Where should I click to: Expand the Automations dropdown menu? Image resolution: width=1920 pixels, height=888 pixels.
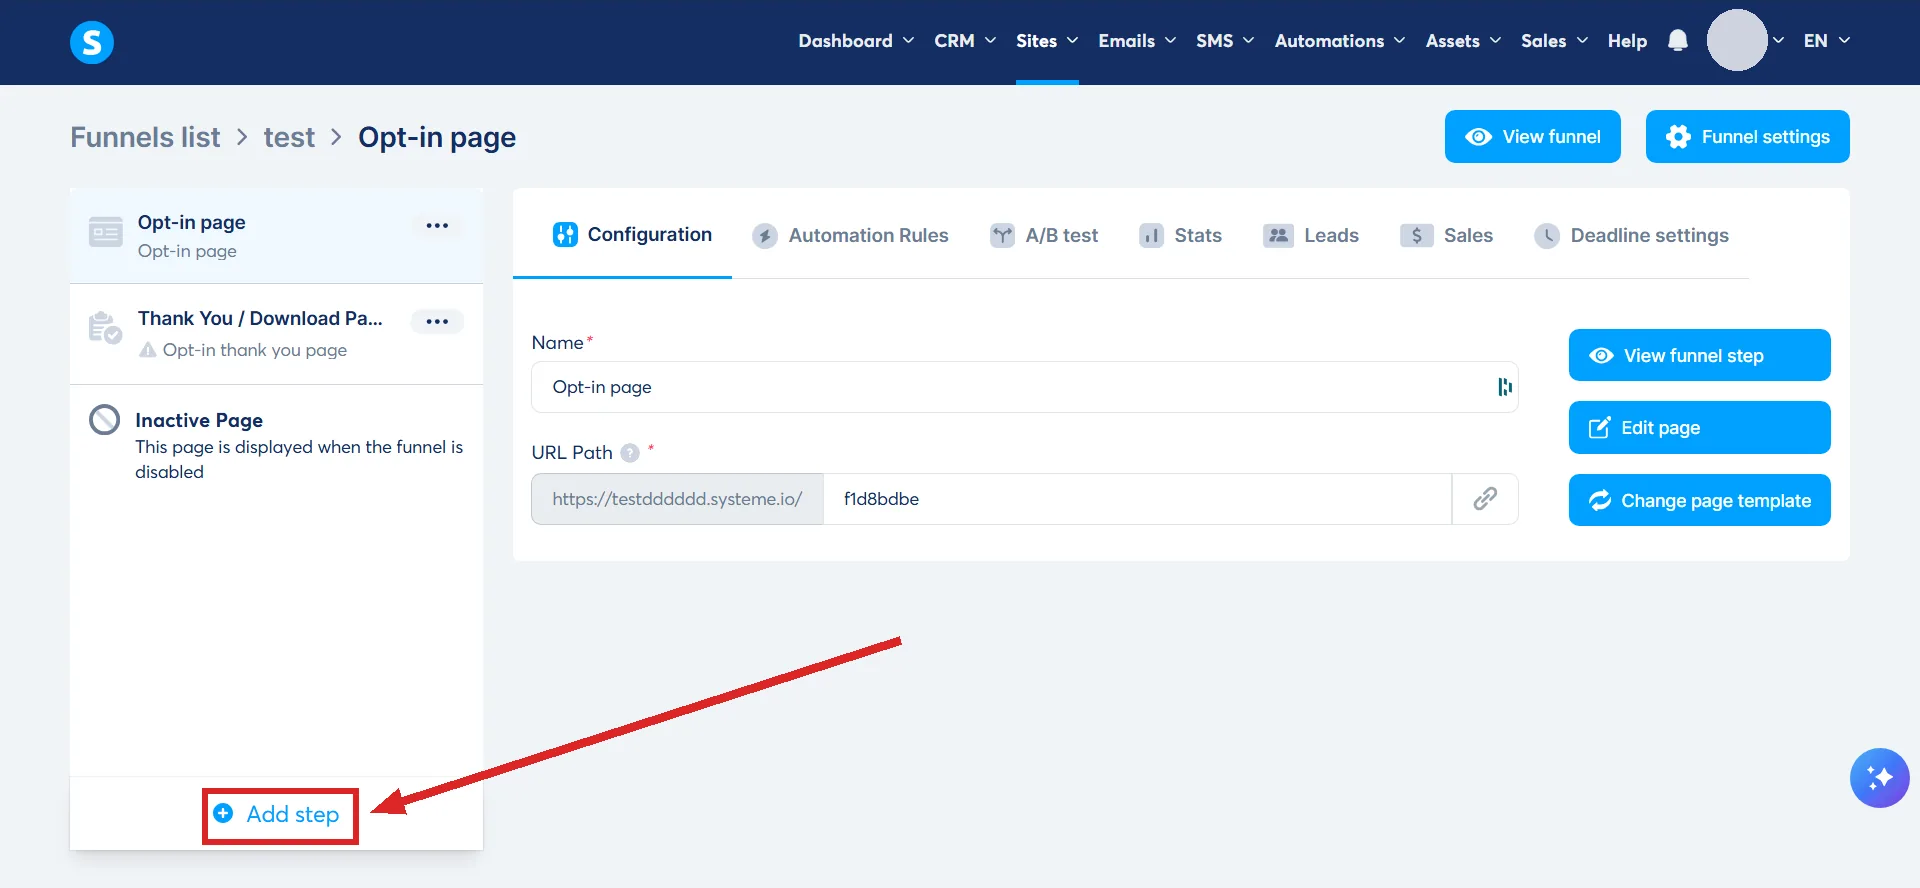tap(1340, 41)
